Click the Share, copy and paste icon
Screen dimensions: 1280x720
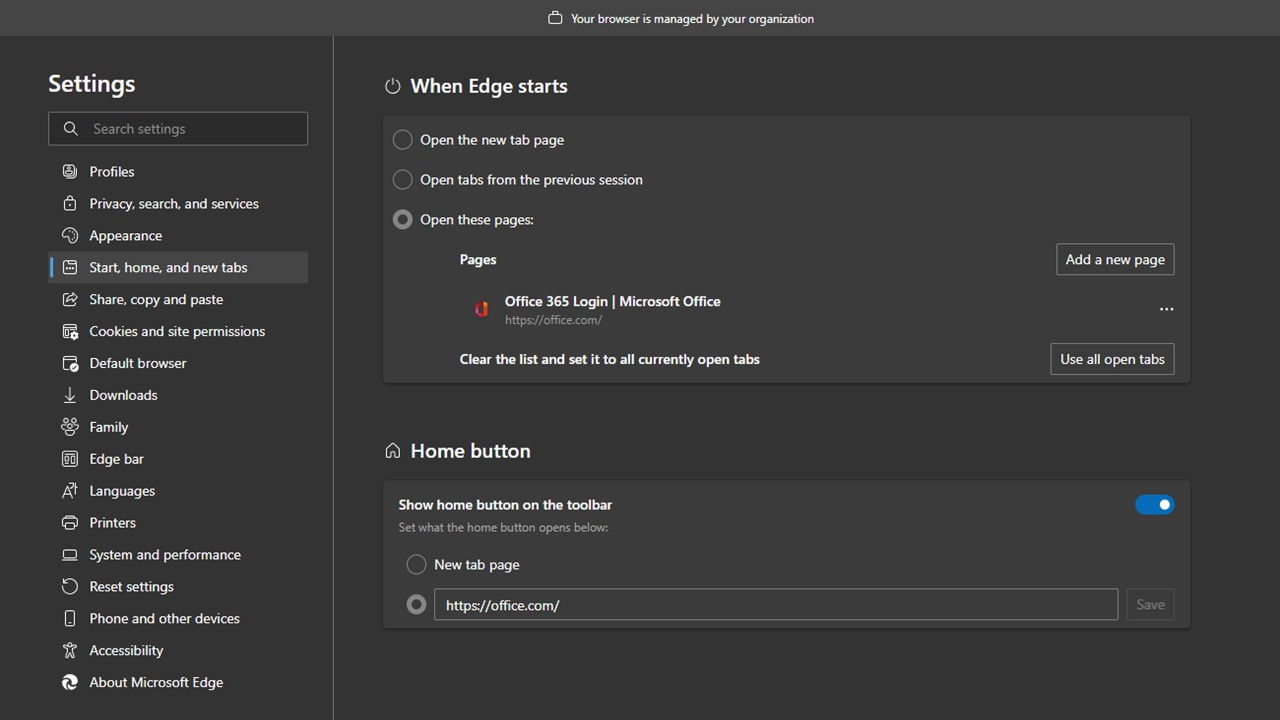tap(70, 300)
